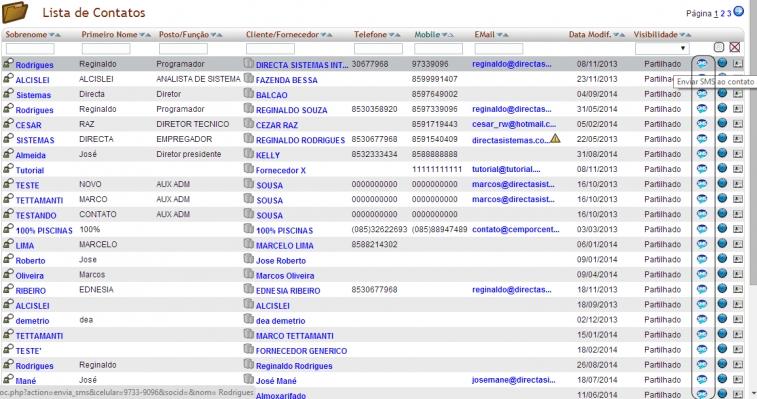
Task: Download vCard for Roberto Jose contact
Action: [738, 259]
